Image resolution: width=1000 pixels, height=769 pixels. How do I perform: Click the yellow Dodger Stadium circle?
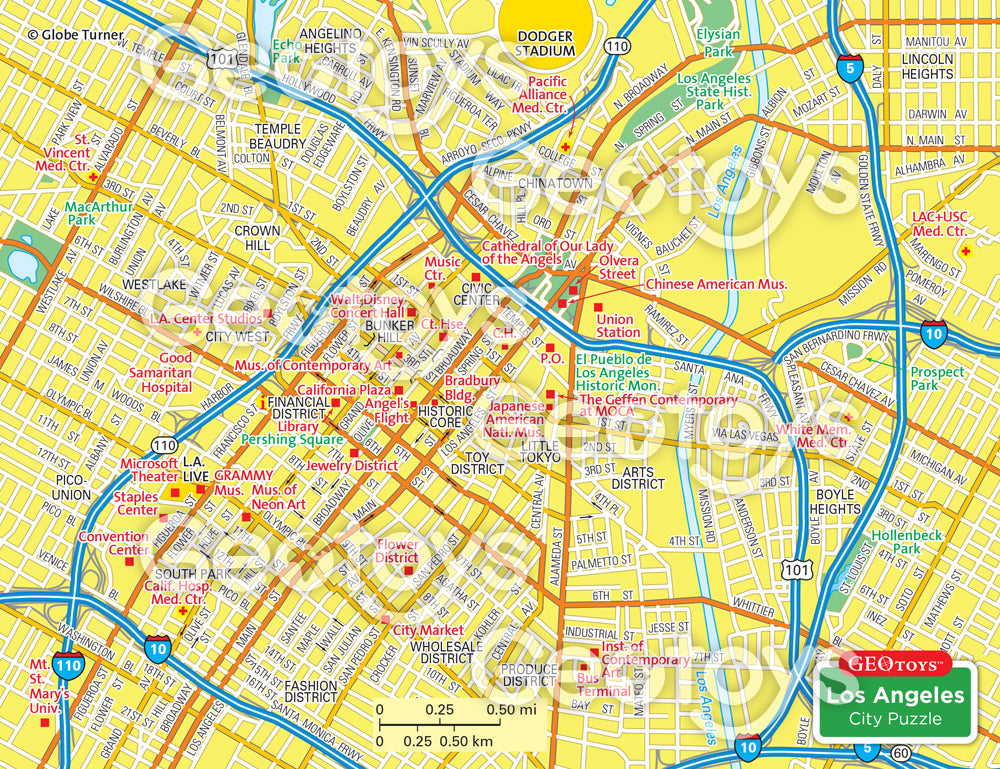tap(546, 30)
